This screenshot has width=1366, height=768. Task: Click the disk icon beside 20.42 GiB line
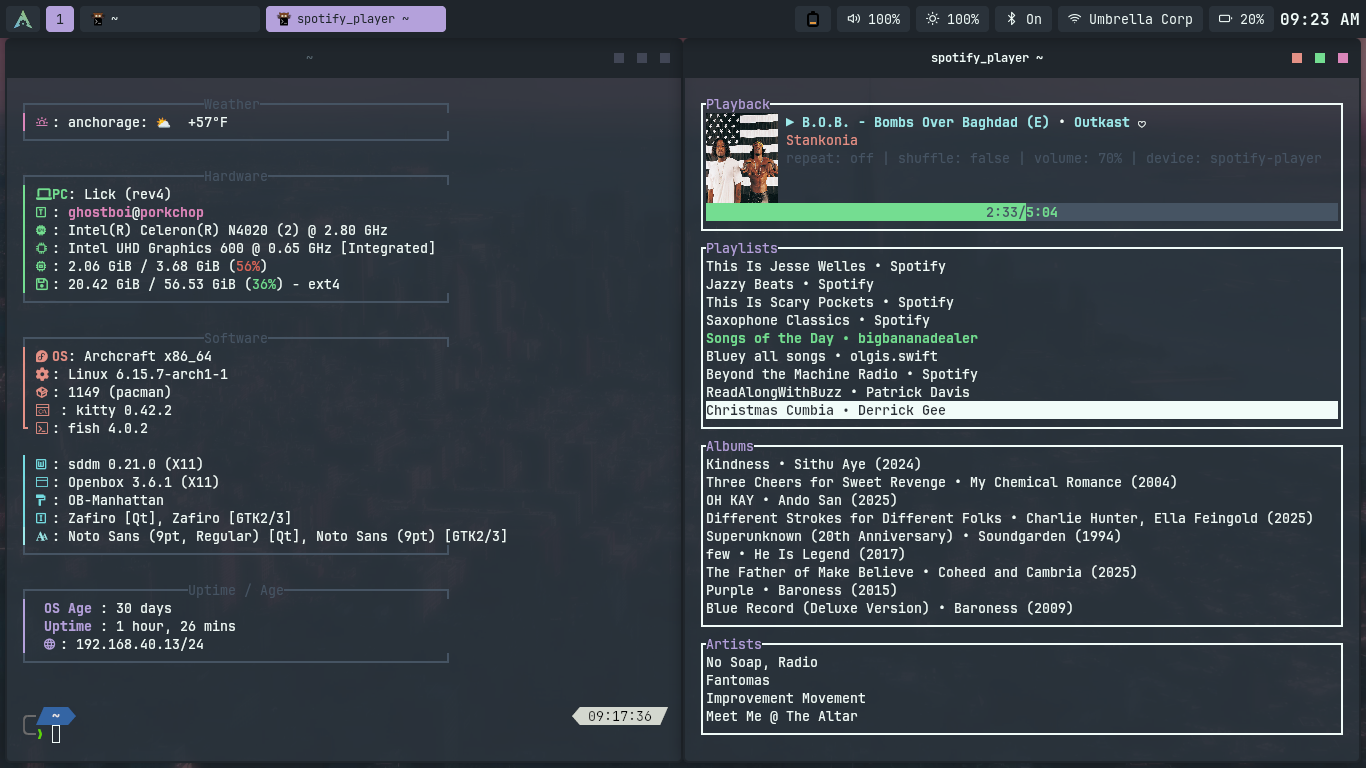point(42,284)
